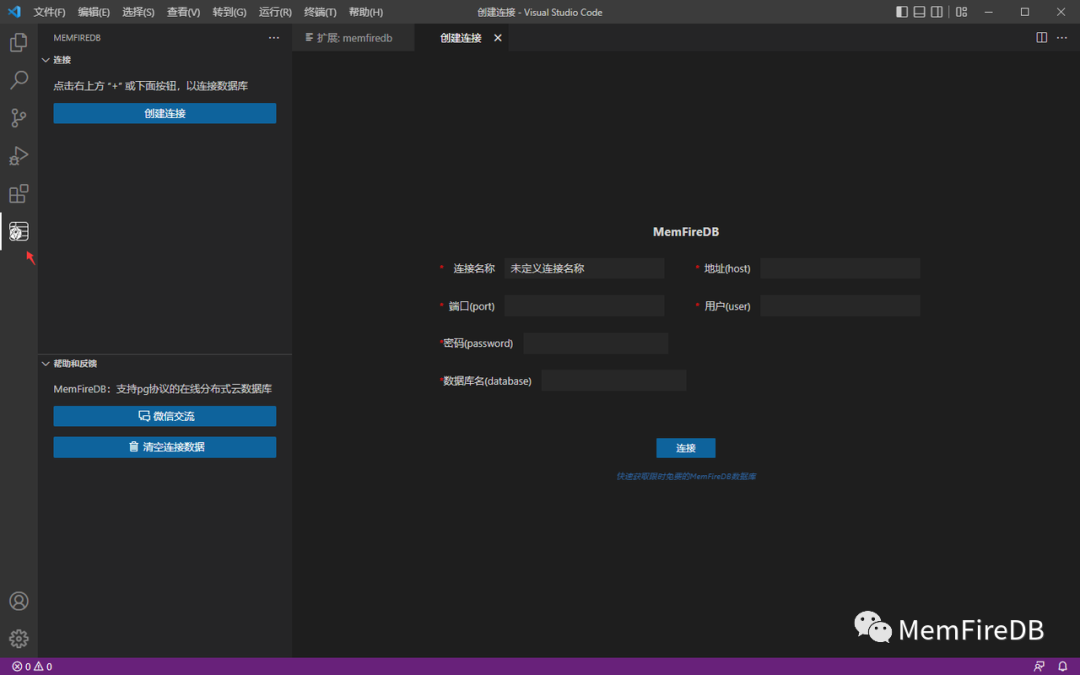Toggle the primary side bar layout icon

coord(902,12)
